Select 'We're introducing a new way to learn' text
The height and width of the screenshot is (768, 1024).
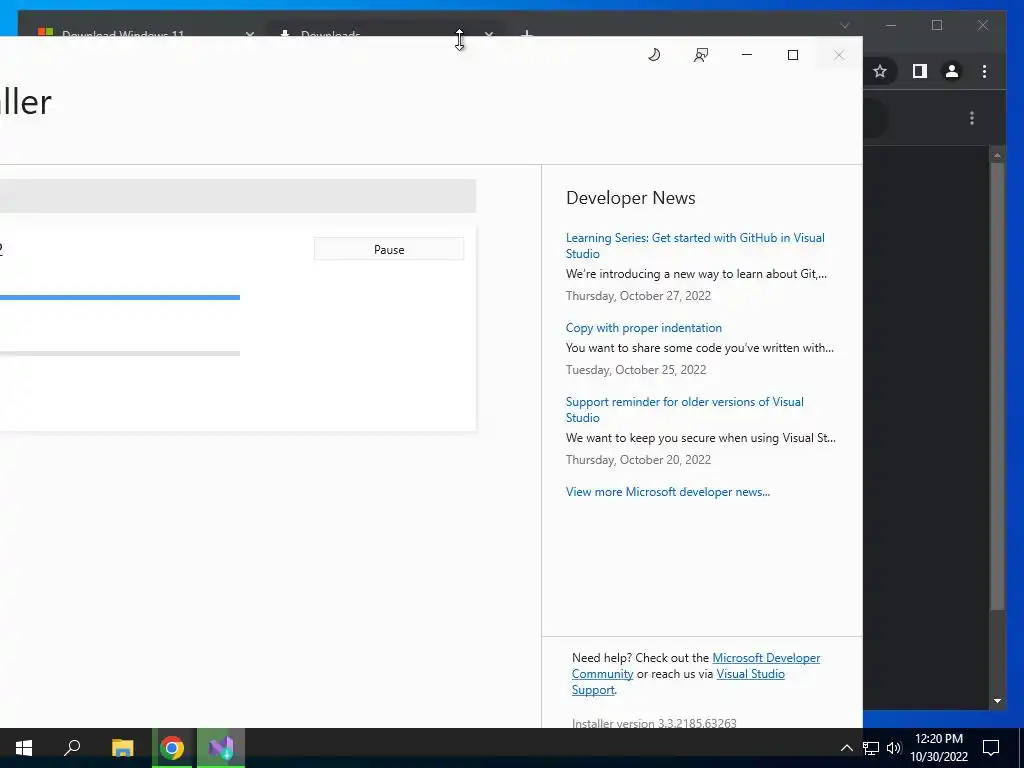click(696, 274)
